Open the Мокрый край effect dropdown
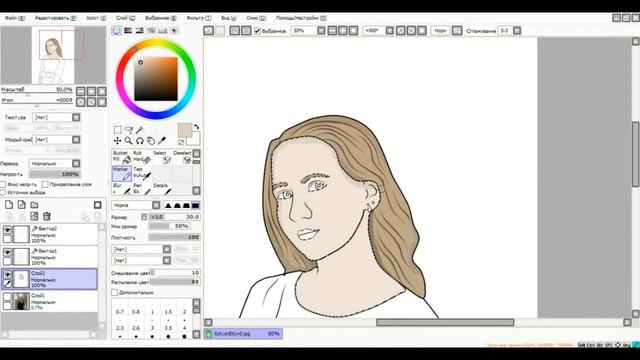Image resolution: width=640 pixels, height=360 pixels. 57,140
